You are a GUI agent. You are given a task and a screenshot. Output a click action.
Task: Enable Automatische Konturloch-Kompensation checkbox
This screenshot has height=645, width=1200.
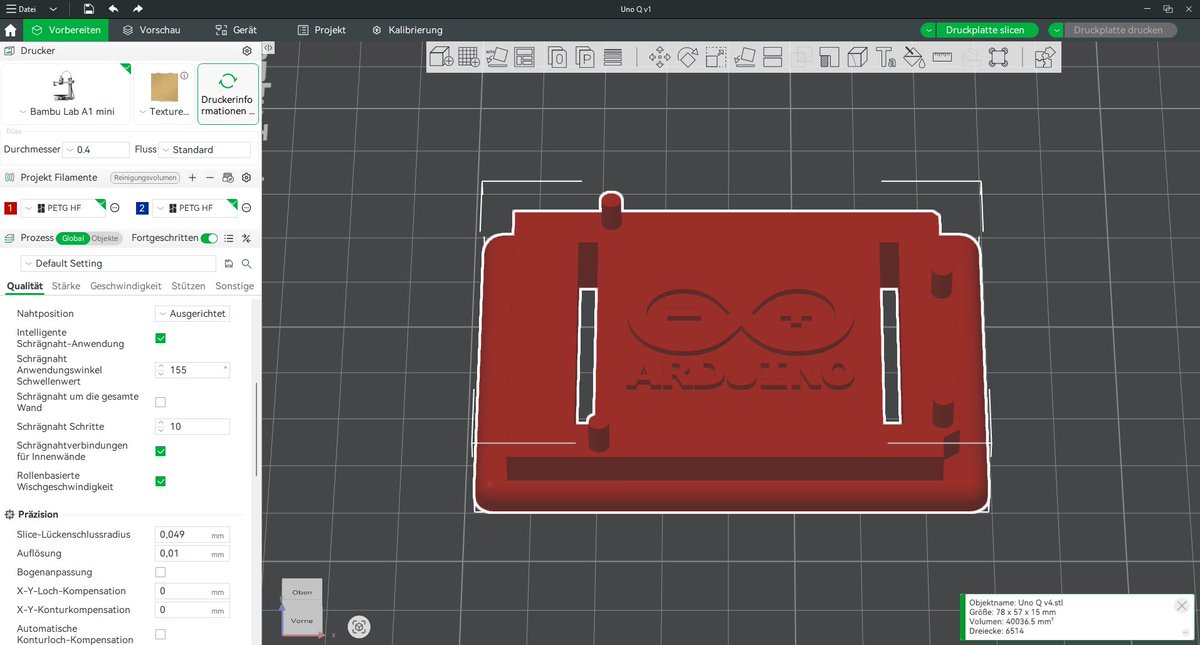point(160,634)
